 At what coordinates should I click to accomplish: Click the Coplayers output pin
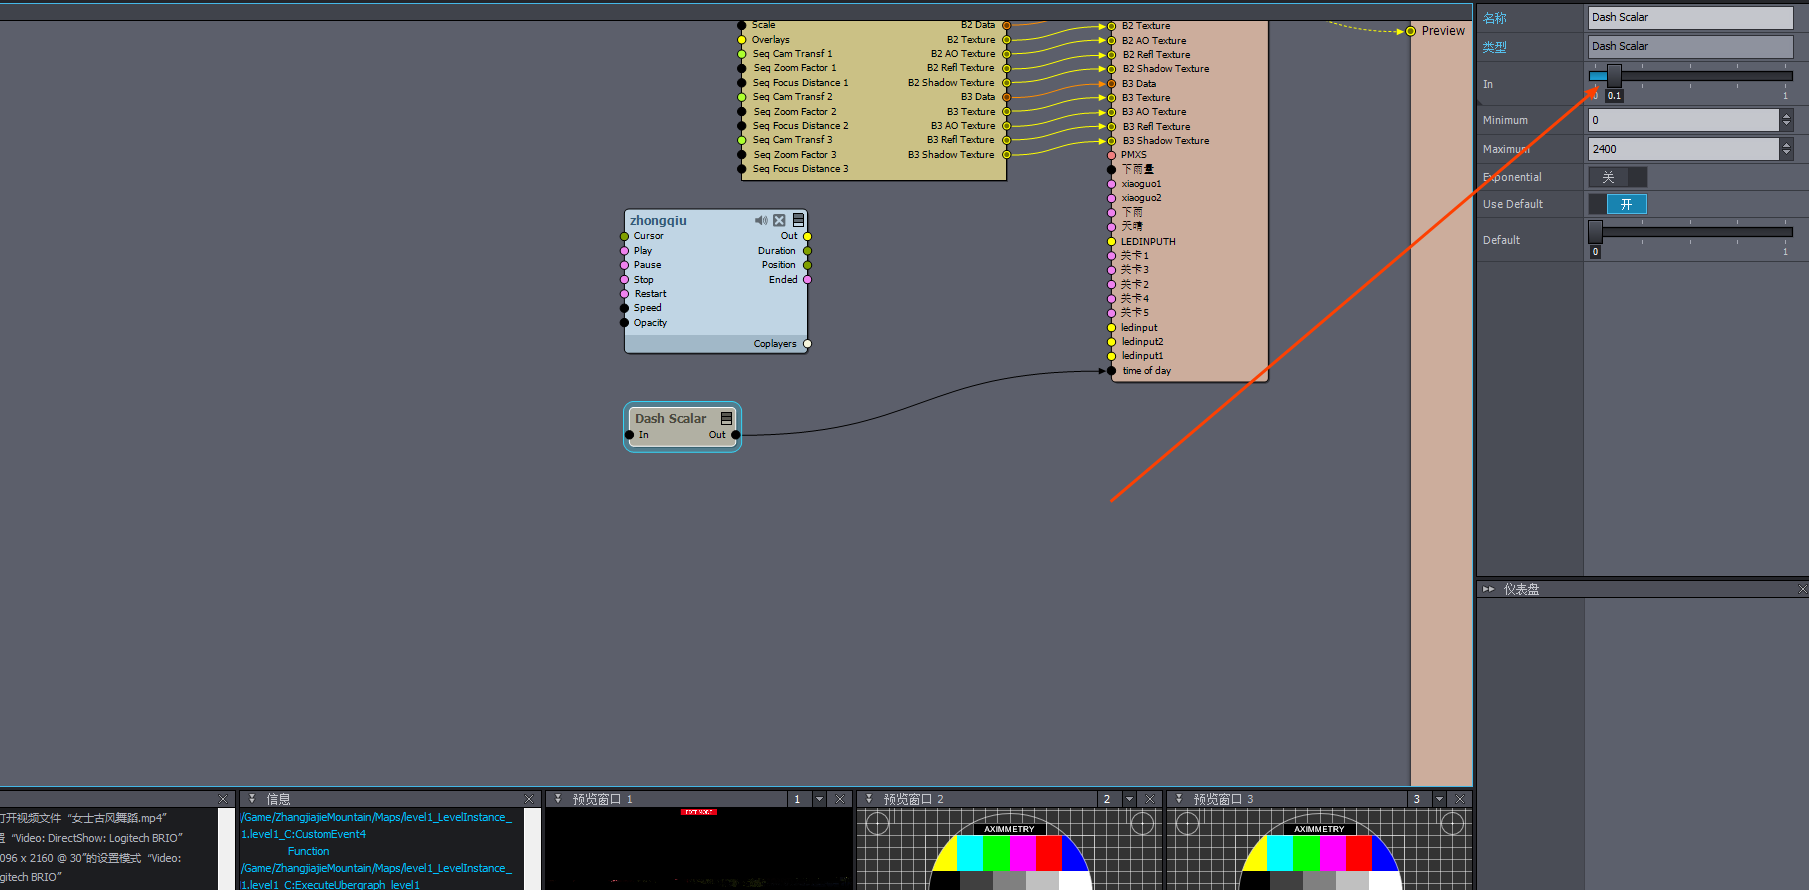tap(807, 344)
